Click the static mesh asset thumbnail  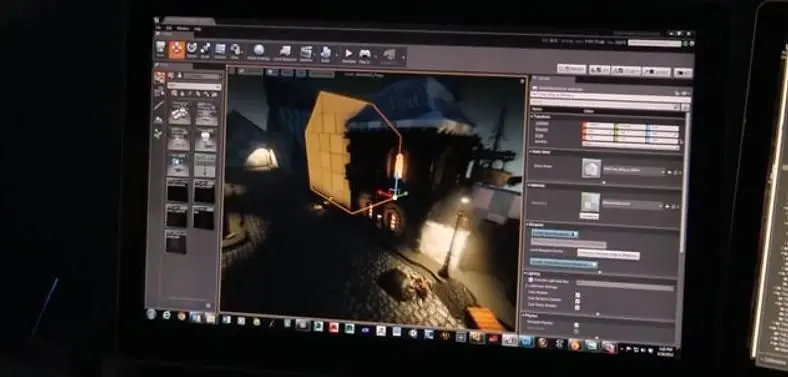pyautogui.click(x=592, y=168)
